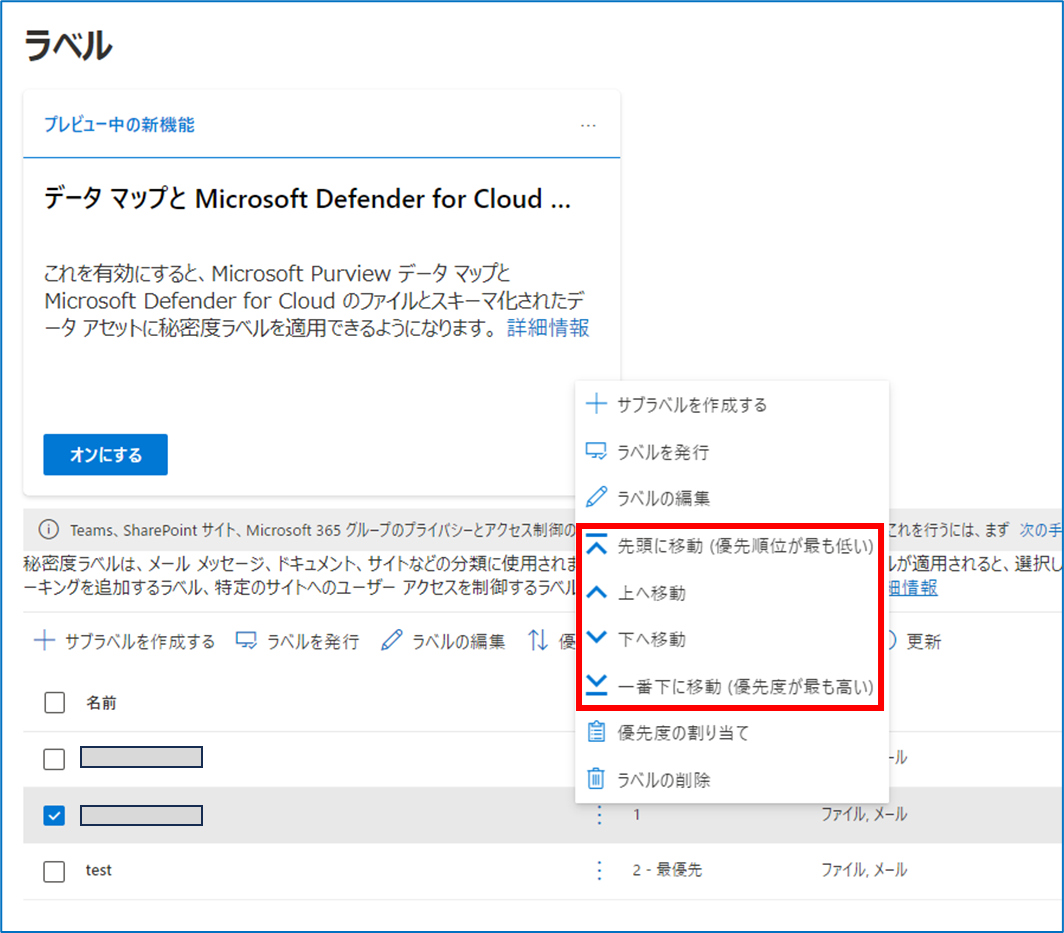Open the 詳細情報 link in the preview card
The image size is (1064, 933).
(x=548, y=328)
